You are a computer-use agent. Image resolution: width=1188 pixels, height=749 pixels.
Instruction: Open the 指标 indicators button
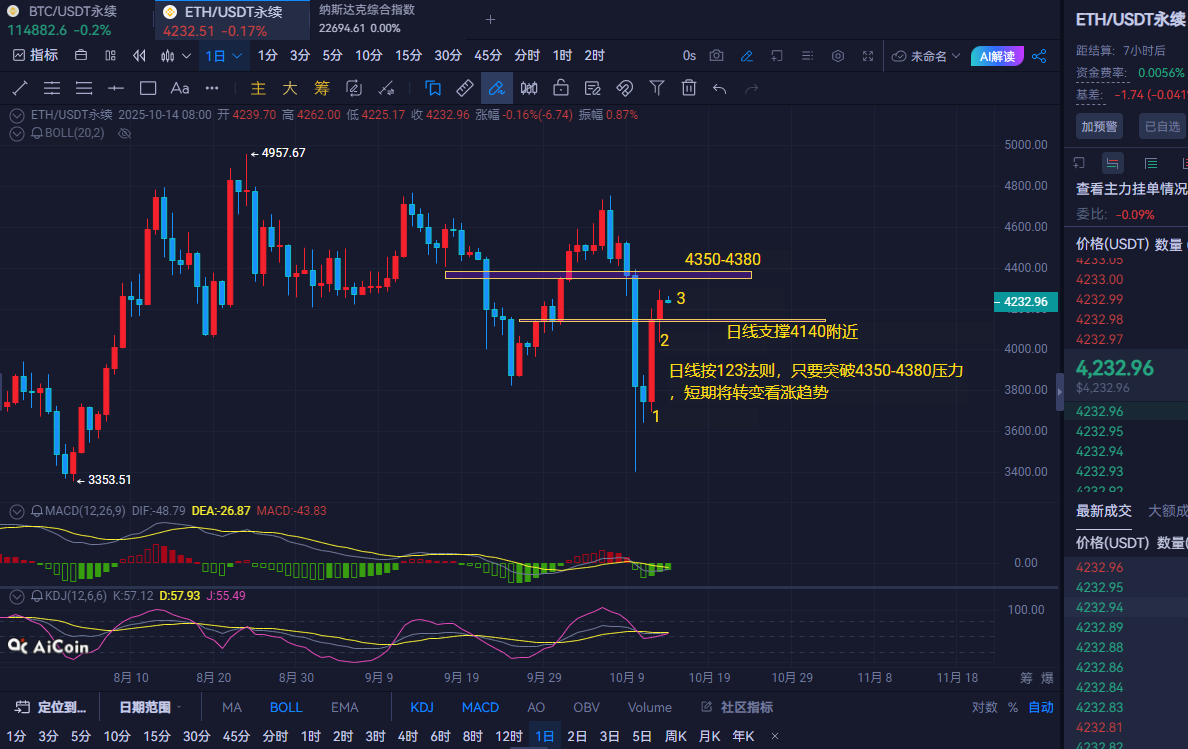[x=36, y=55]
